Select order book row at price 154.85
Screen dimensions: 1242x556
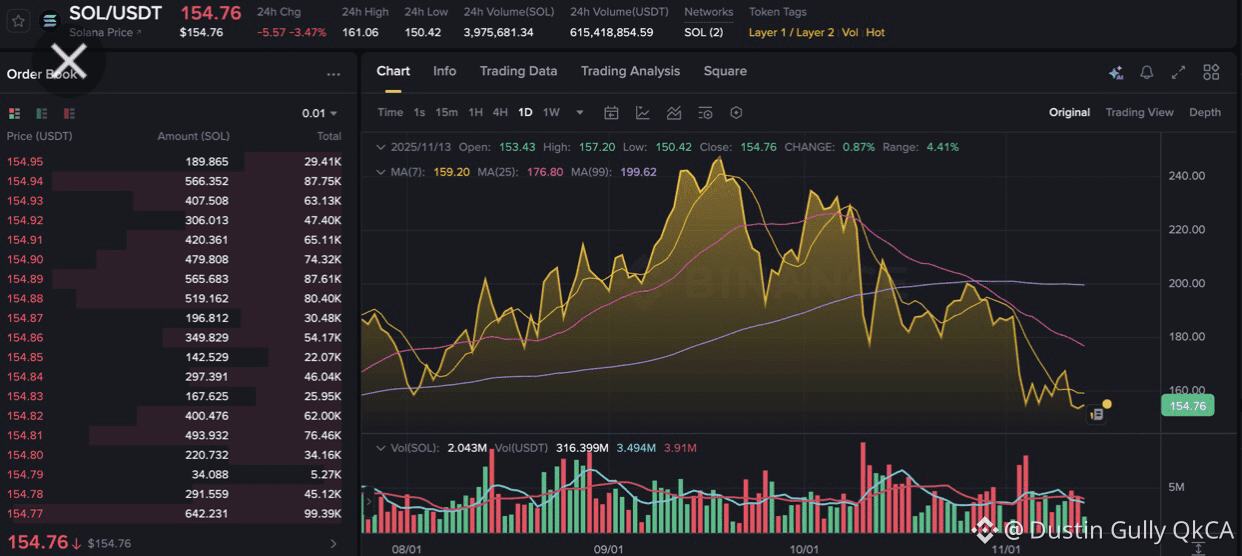pos(174,357)
